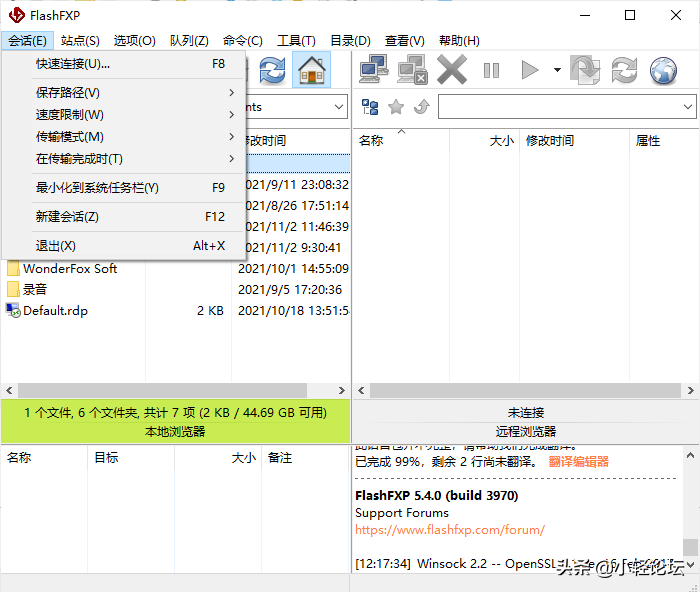Click log panel scroll up arrow
This screenshot has height=592, width=700.
pos(690,455)
